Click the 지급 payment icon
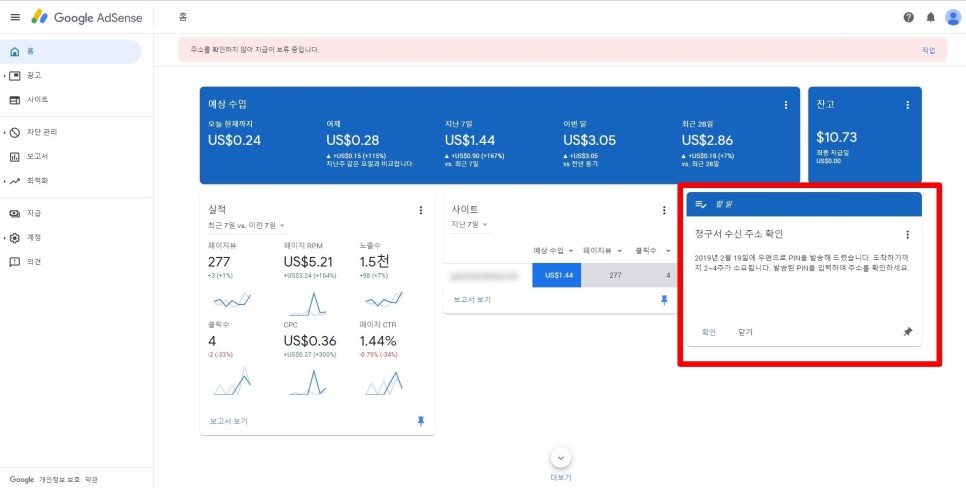The height and width of the screenshot is (488, 966). pos(15,213)
